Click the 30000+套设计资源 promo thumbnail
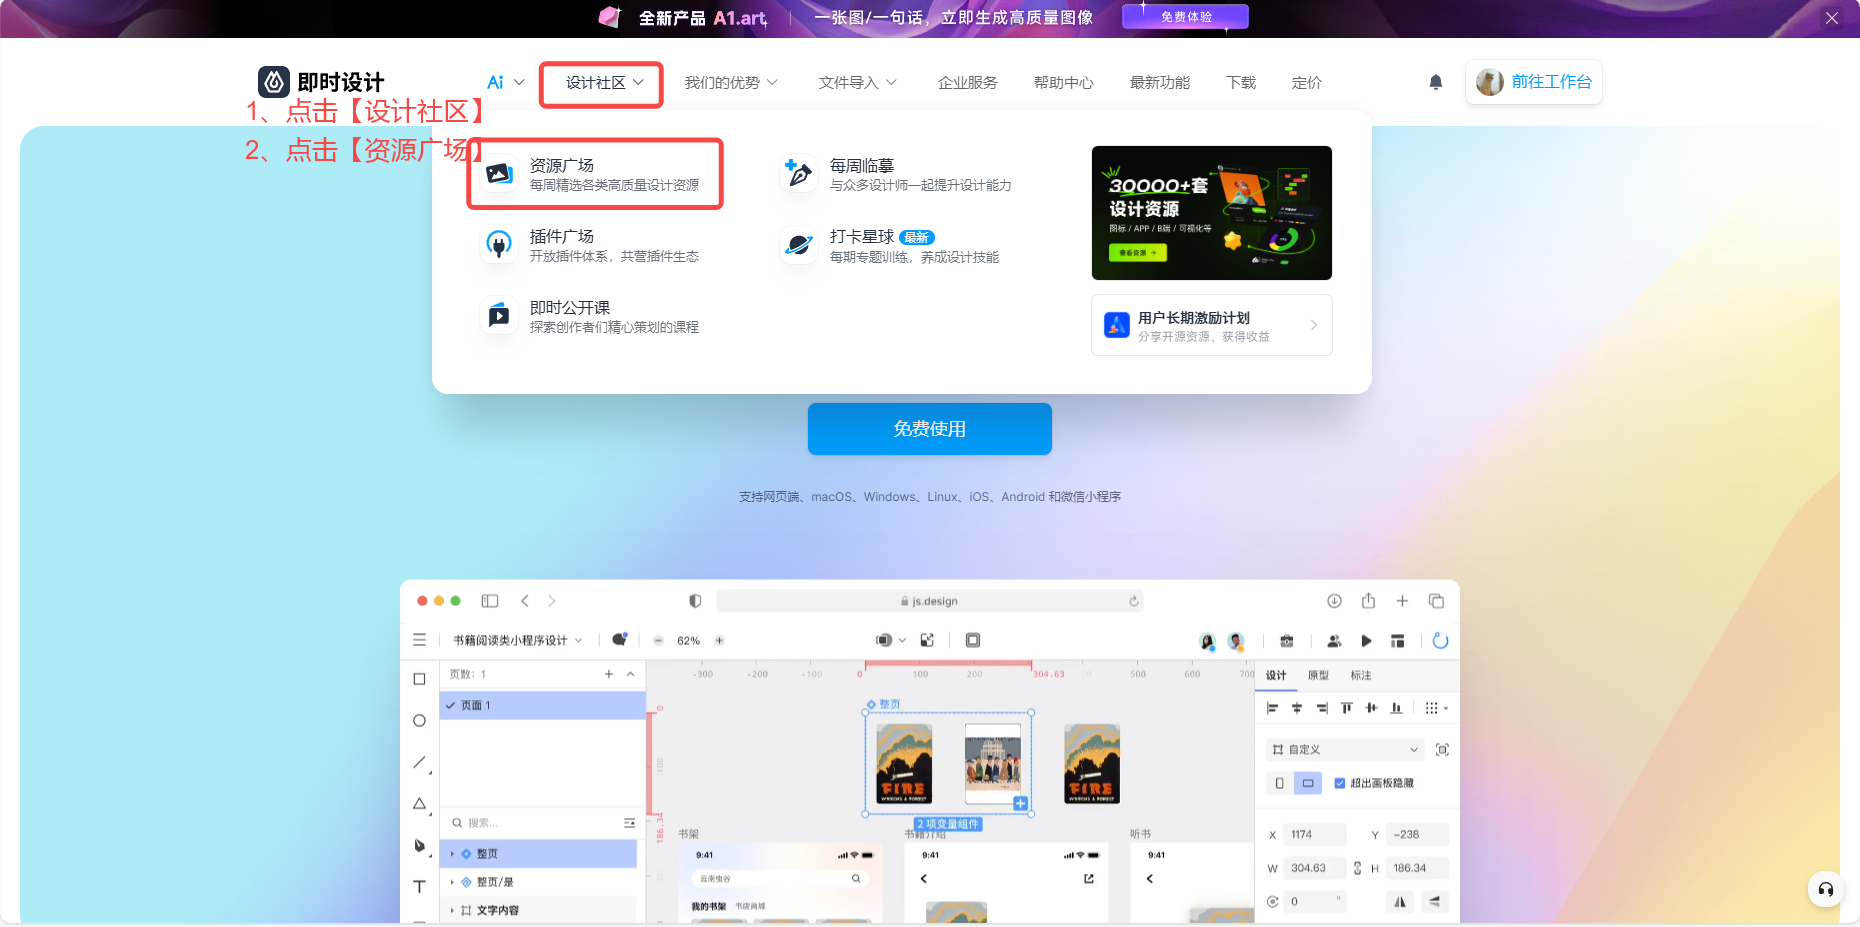 1211,213
